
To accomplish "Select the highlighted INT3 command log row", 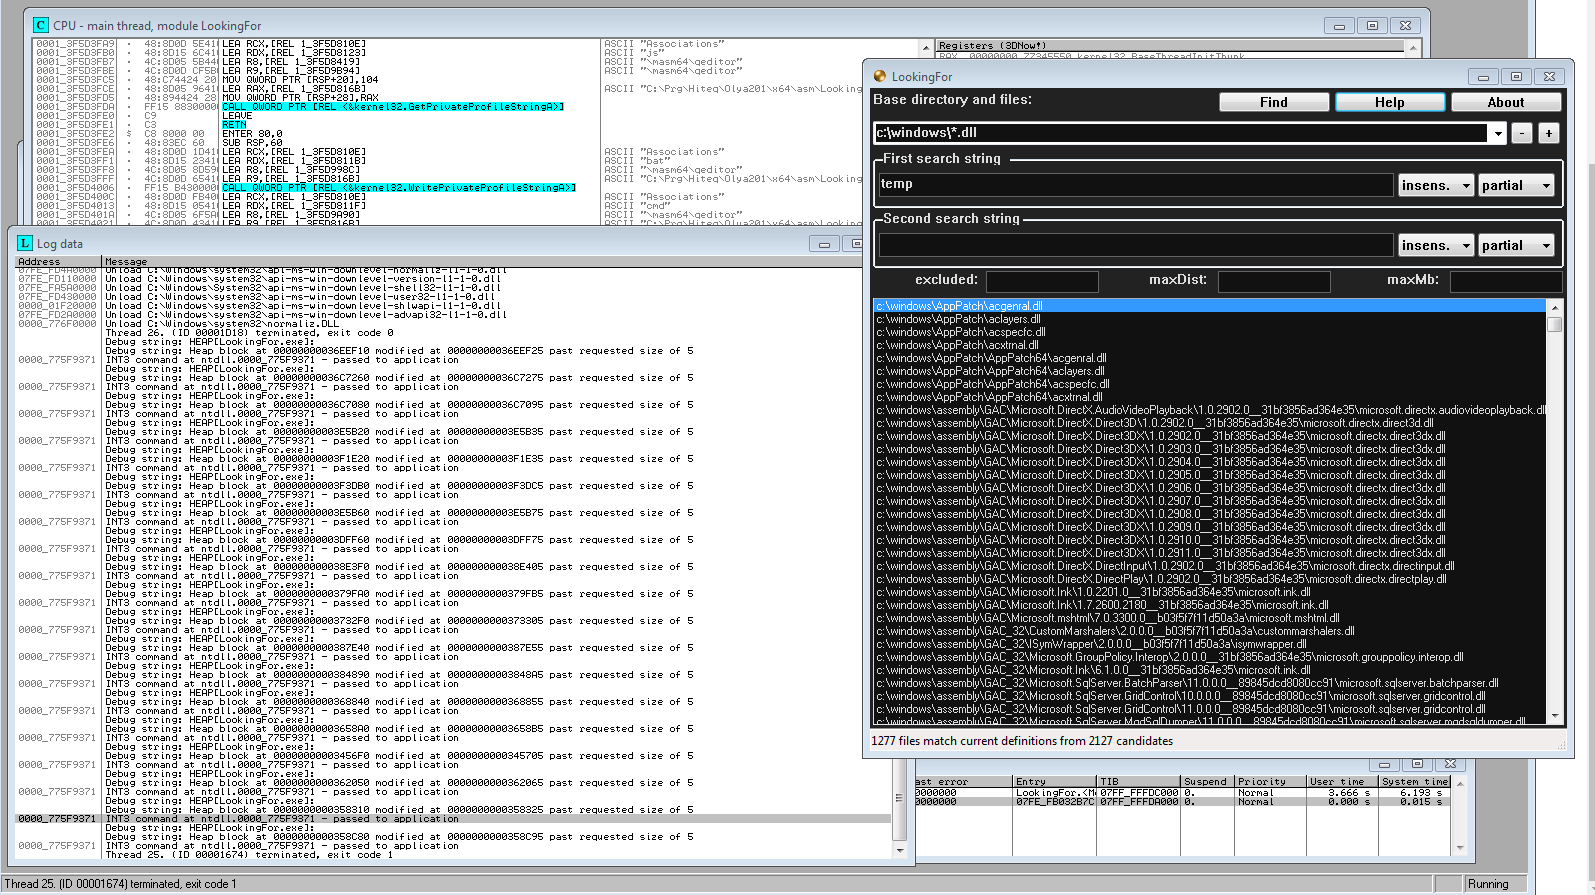I will [x=453, y=819].
